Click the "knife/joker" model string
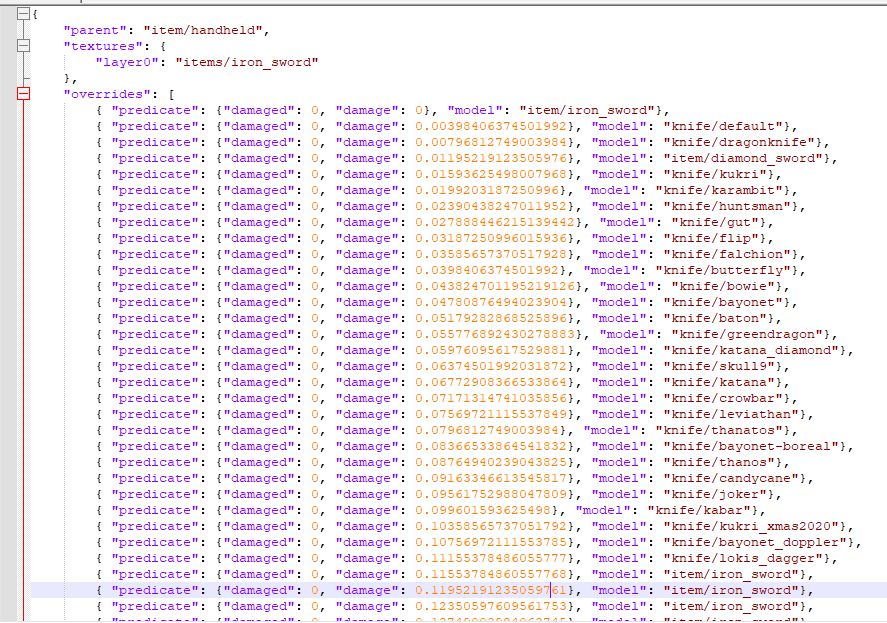This screenshot has width=887, height=623. [x=715, y=495]
